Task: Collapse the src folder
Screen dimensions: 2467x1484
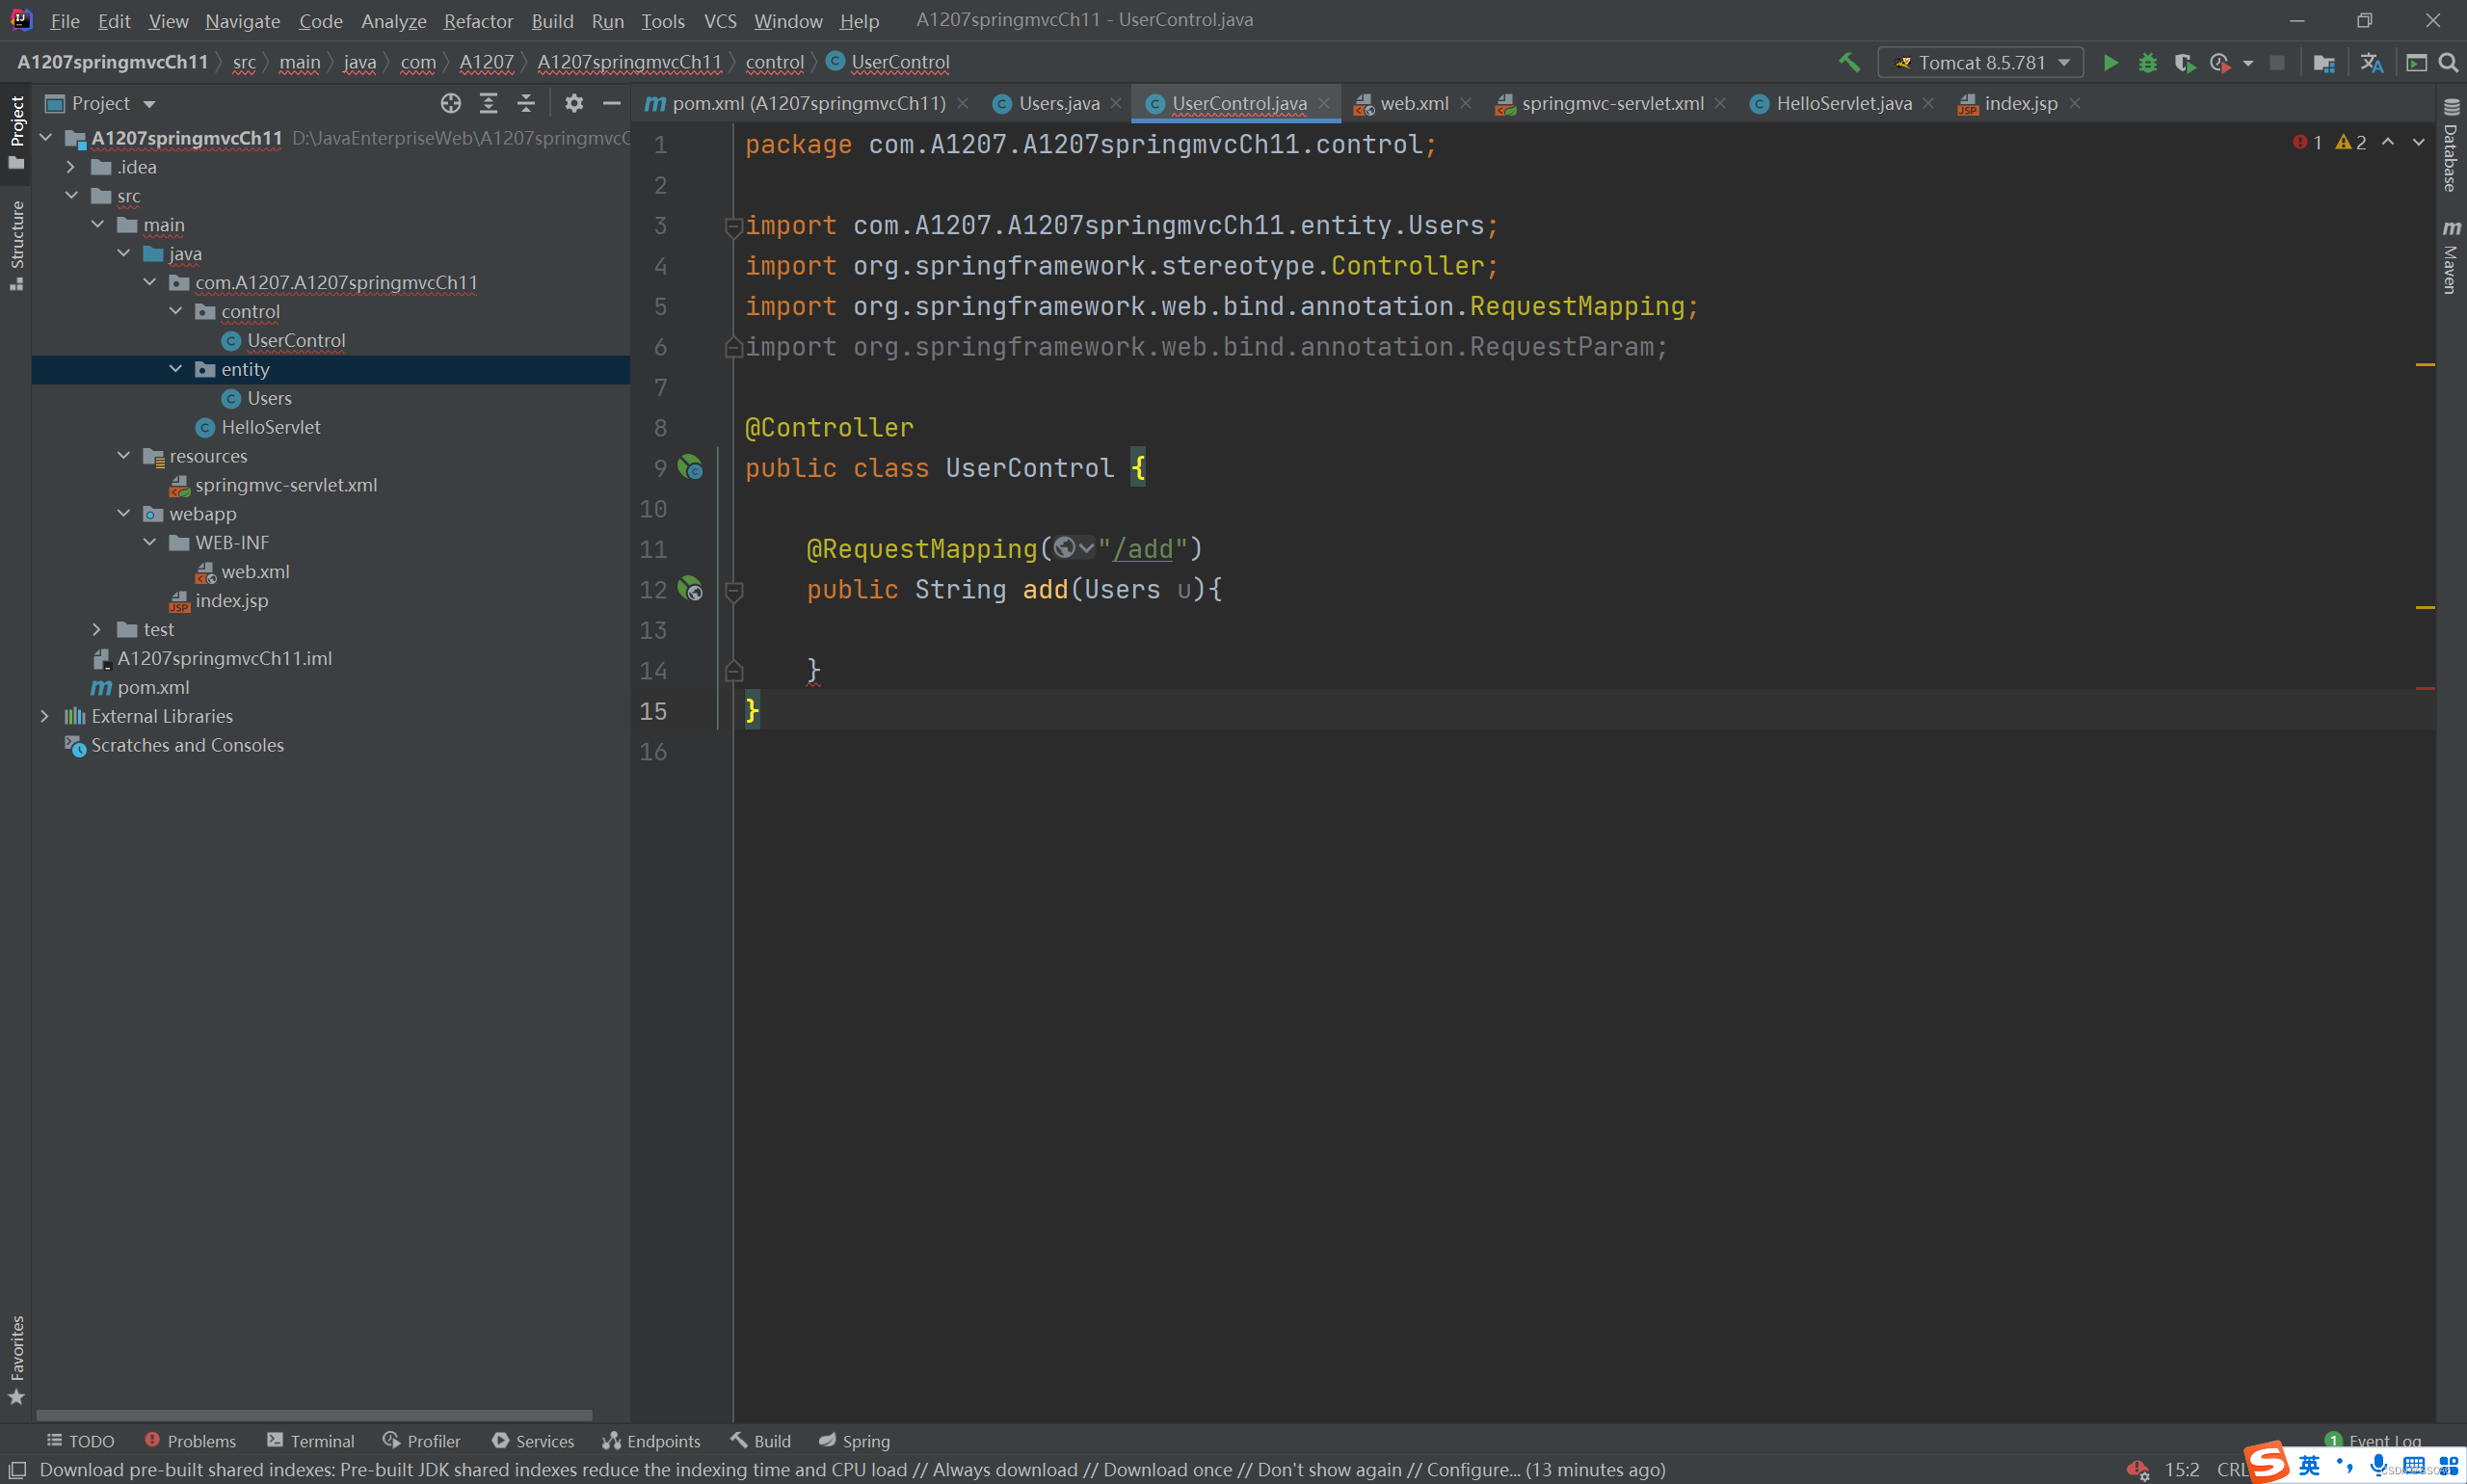Action: point(72,195)
